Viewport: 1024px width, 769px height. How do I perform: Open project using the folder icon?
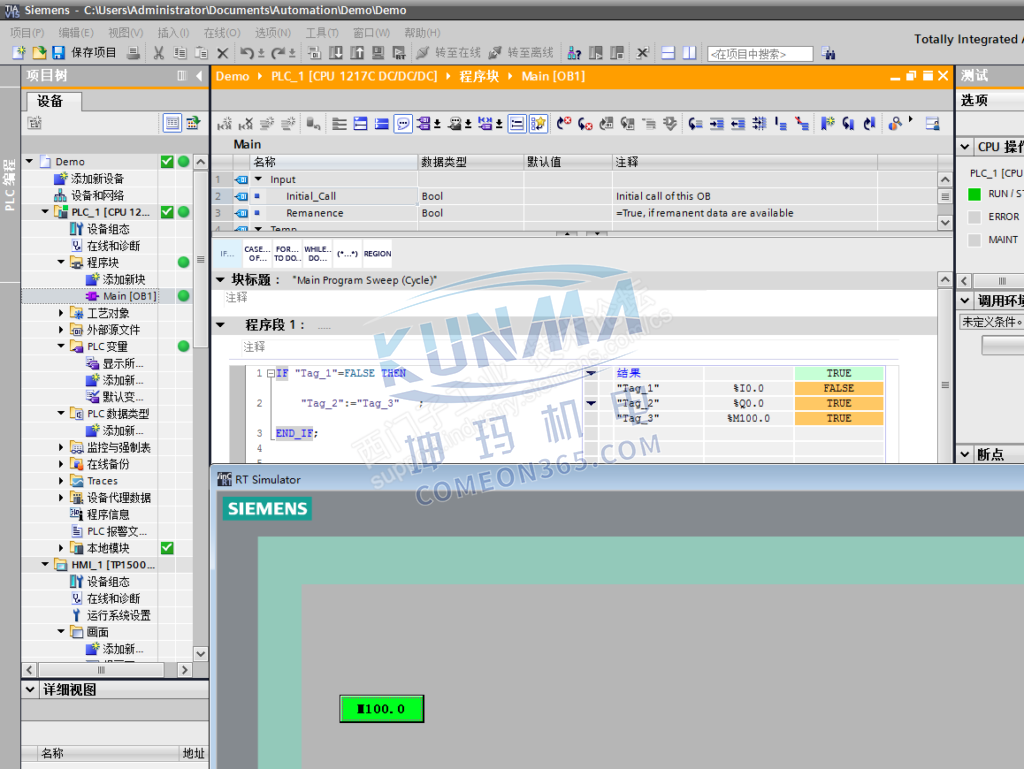click(x=39, y=53)
